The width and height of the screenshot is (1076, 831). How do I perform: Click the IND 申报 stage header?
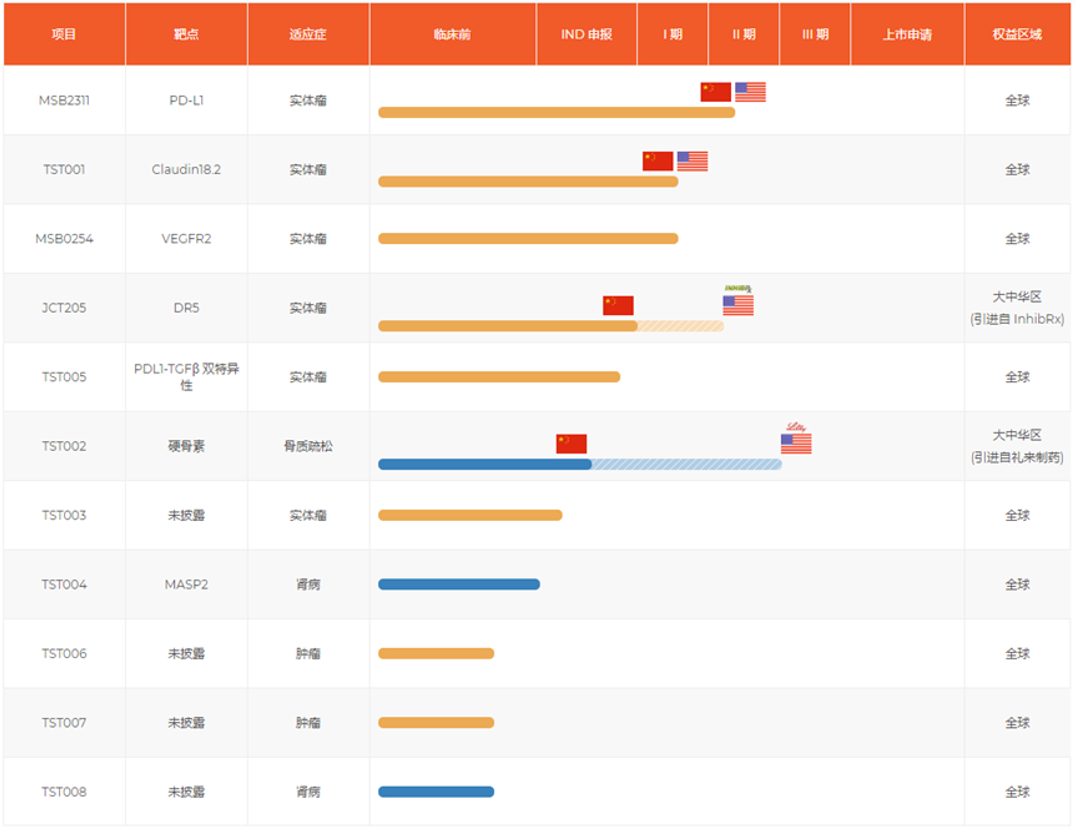pyautogui.click(x=586, y=34)
